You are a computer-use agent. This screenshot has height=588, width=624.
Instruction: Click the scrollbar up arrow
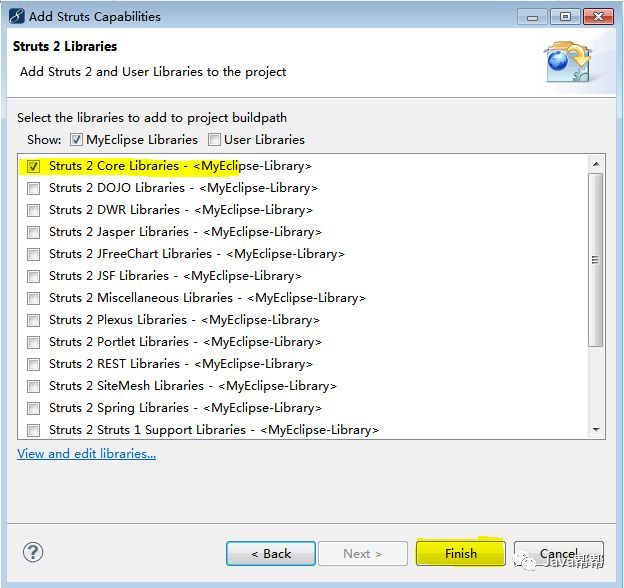pos(596,164)
